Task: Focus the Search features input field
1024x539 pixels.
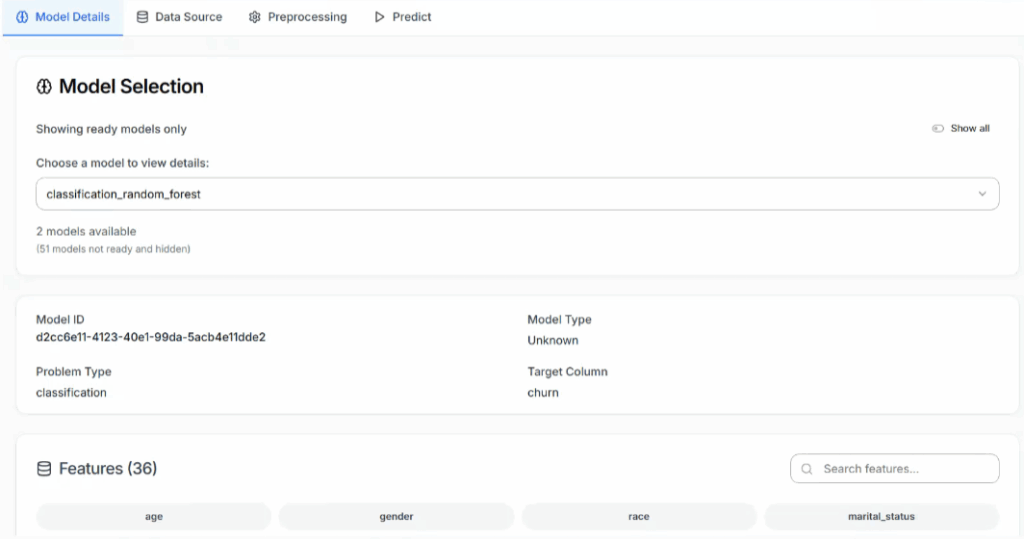Action: click(905, 469)
